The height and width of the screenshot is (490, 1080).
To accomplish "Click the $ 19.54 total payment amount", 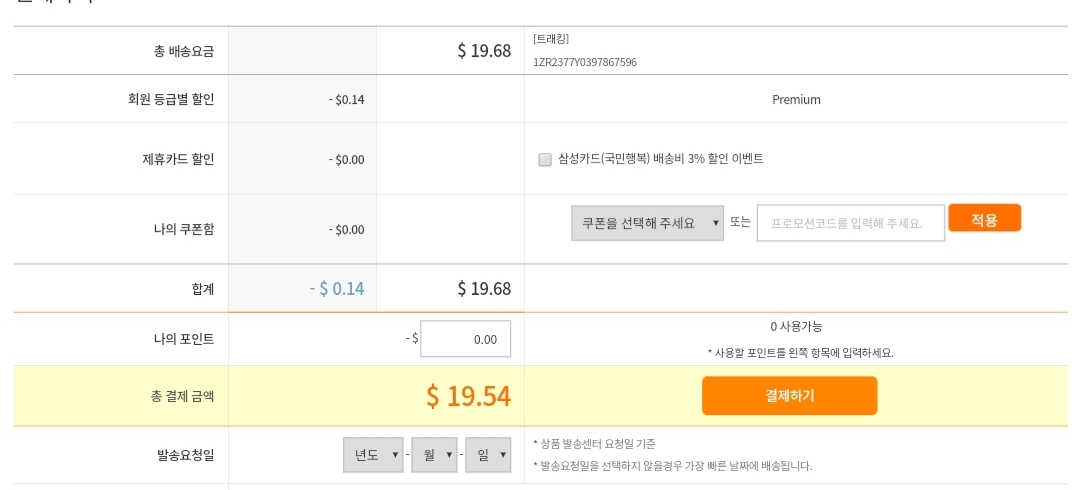I will [468, 396].
